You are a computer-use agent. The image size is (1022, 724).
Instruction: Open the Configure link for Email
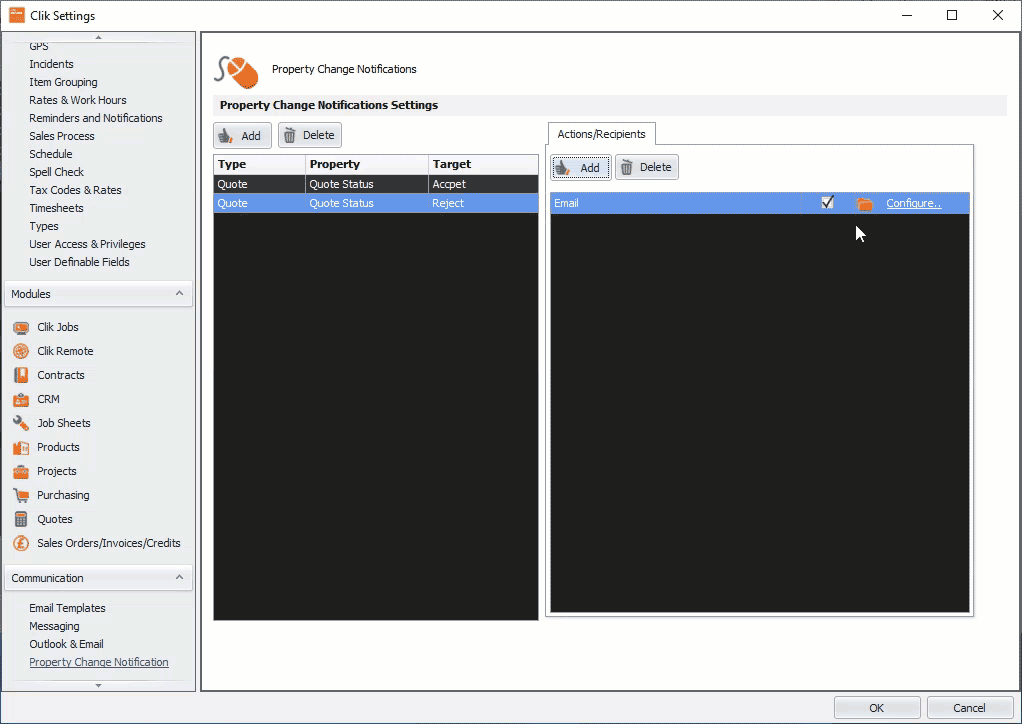click(914, 203)
